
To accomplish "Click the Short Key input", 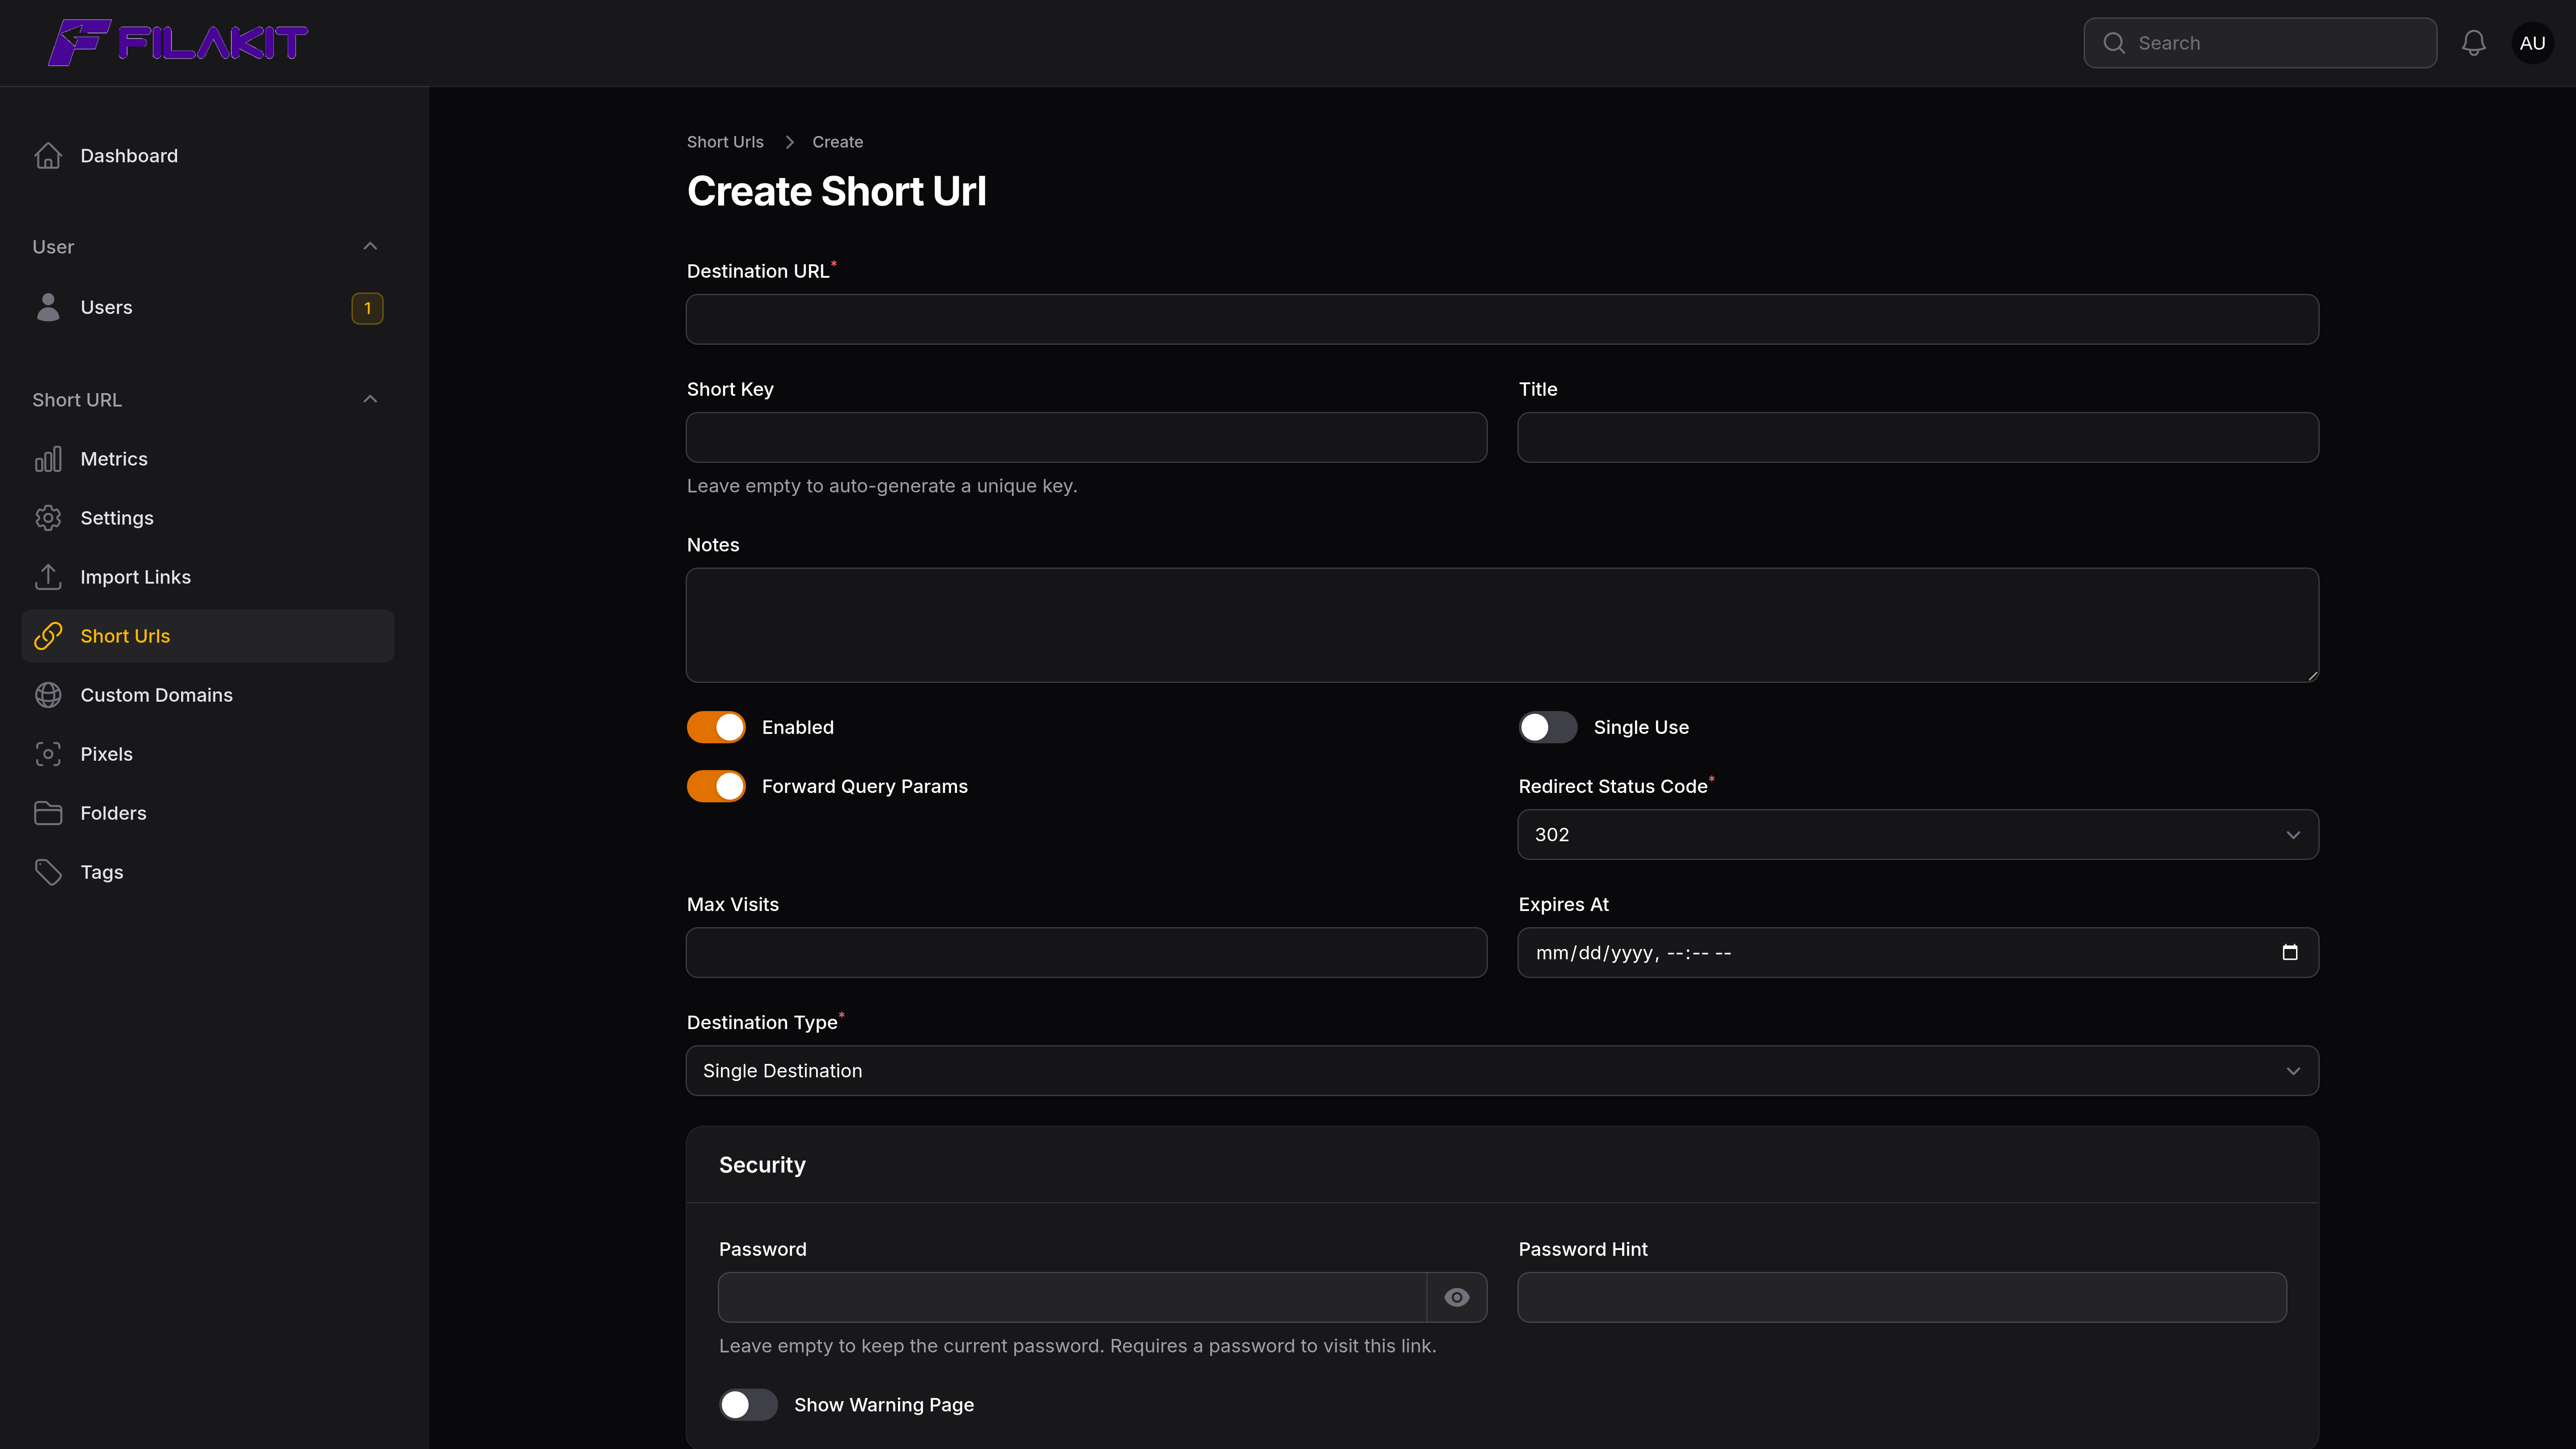I will (x=1086, y=437).
